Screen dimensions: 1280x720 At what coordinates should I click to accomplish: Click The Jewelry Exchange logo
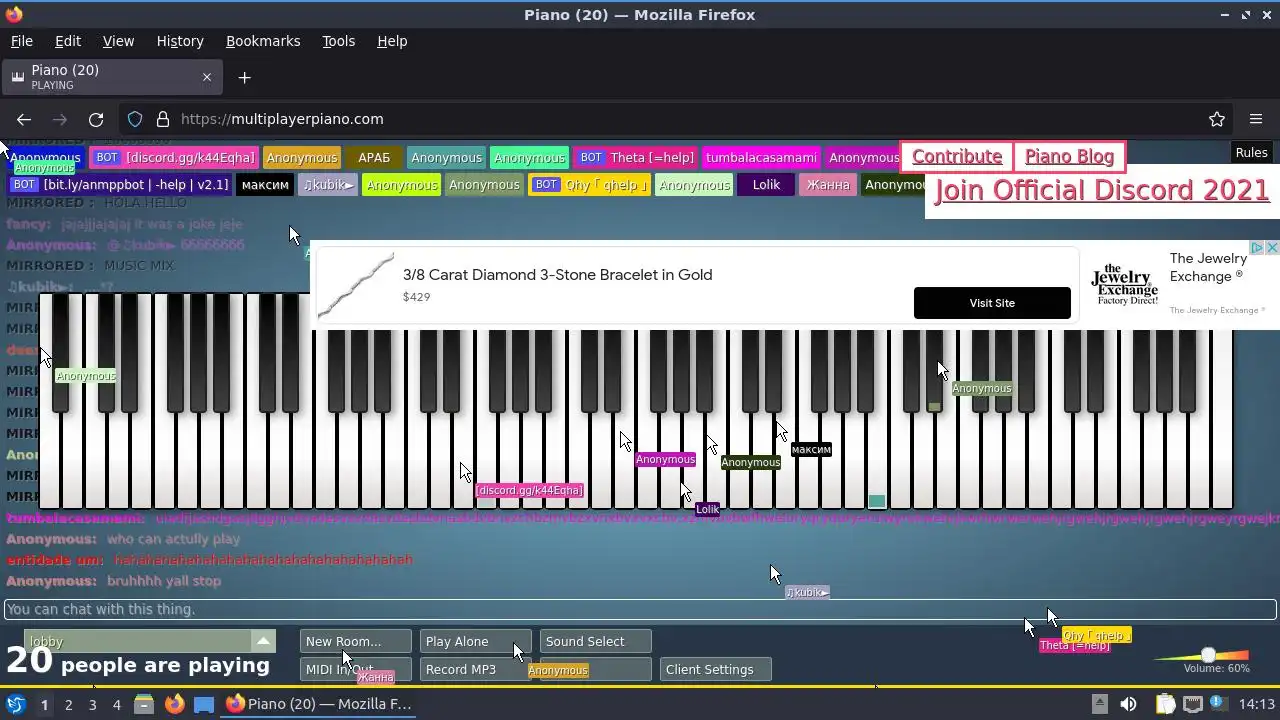click(x=1126, y=285)
